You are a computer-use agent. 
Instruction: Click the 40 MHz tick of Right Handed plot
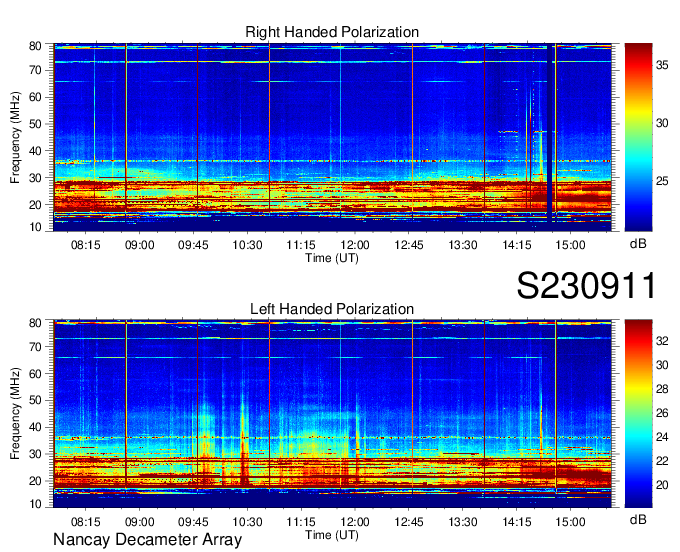click(35, 151)
